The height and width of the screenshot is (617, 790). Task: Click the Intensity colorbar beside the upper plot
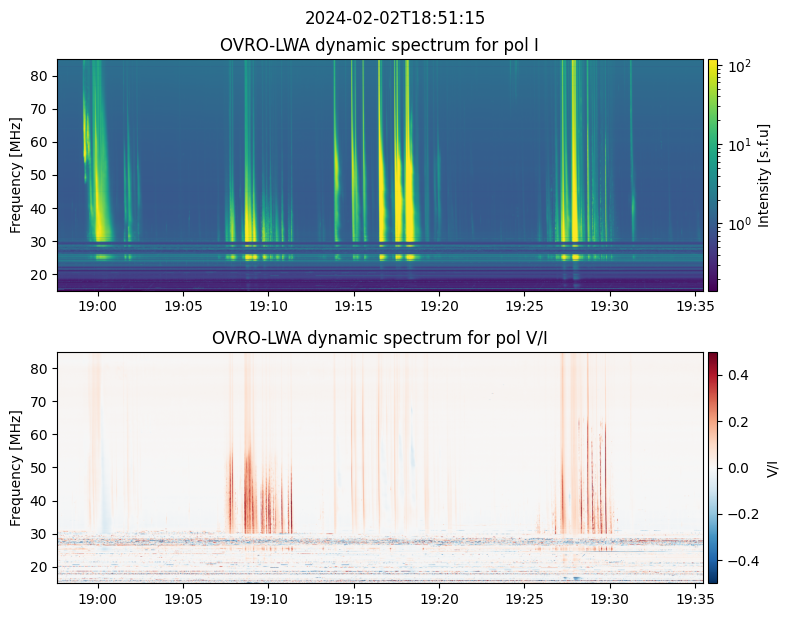point(713,175)
